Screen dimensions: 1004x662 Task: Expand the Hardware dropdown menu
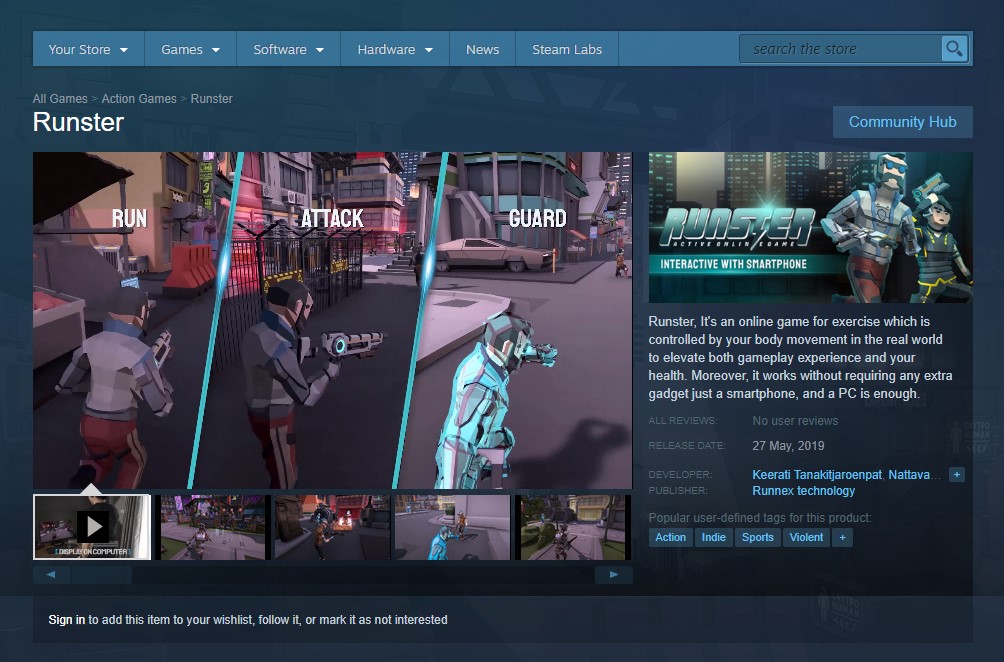(394, 49)
